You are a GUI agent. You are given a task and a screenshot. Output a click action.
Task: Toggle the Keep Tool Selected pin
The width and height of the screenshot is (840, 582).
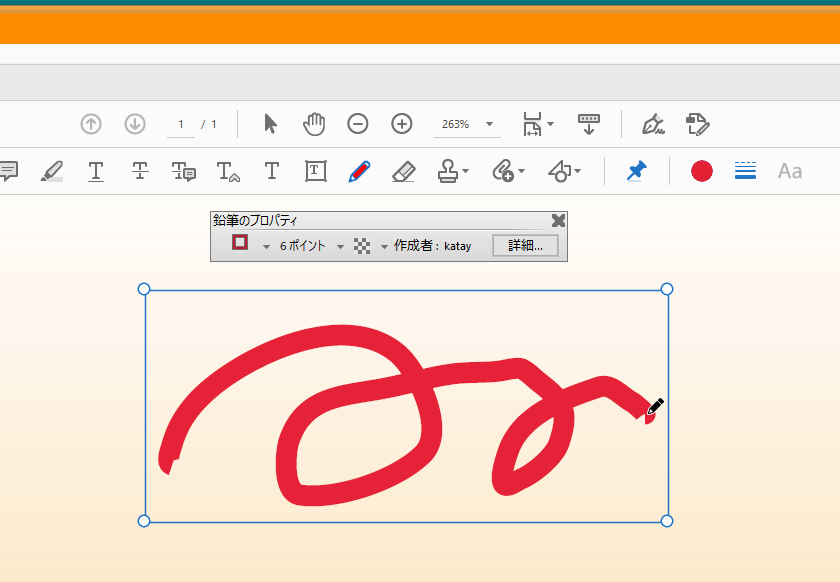click(636, 171)
